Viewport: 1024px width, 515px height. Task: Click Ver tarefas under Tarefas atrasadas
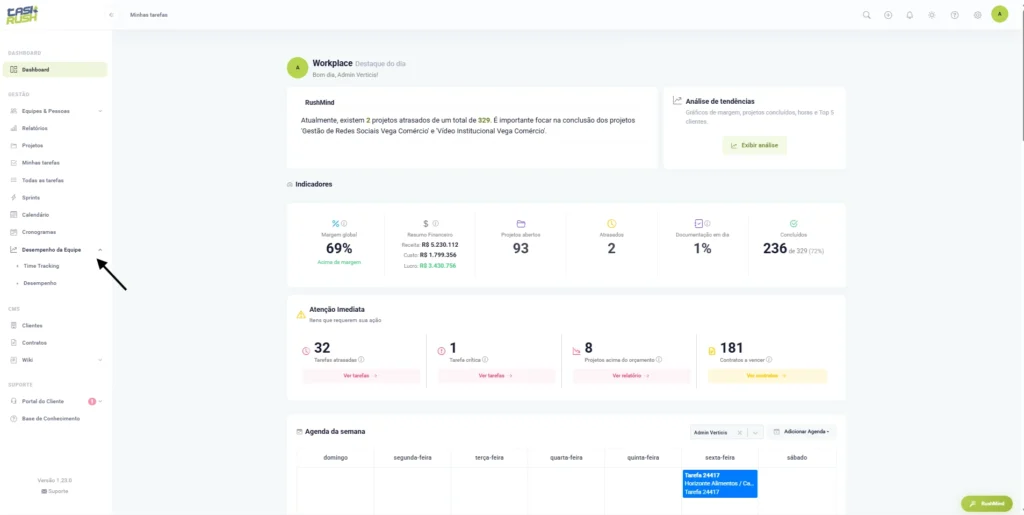coord(361,376)
